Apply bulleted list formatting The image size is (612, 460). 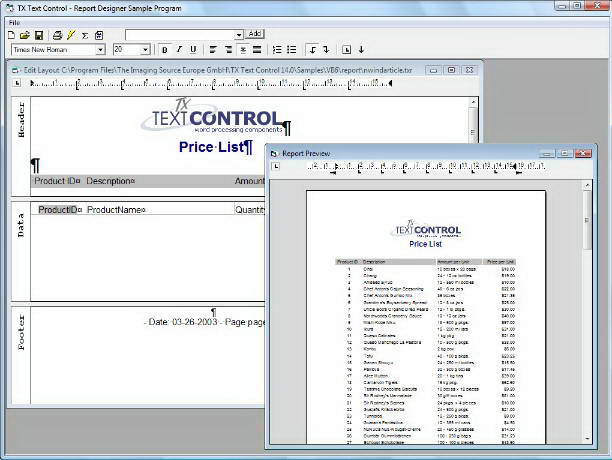point(292,50)
